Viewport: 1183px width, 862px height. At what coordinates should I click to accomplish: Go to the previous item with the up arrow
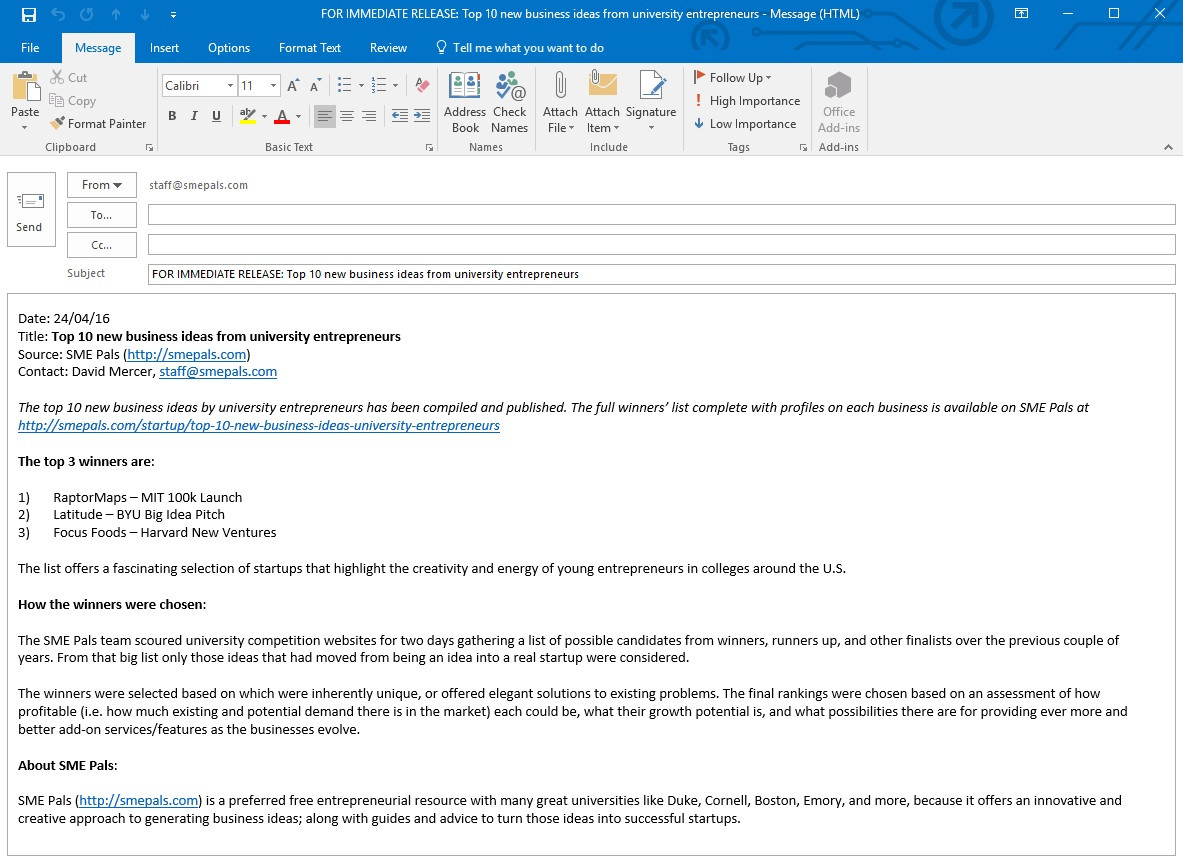(x=115, y=14)
